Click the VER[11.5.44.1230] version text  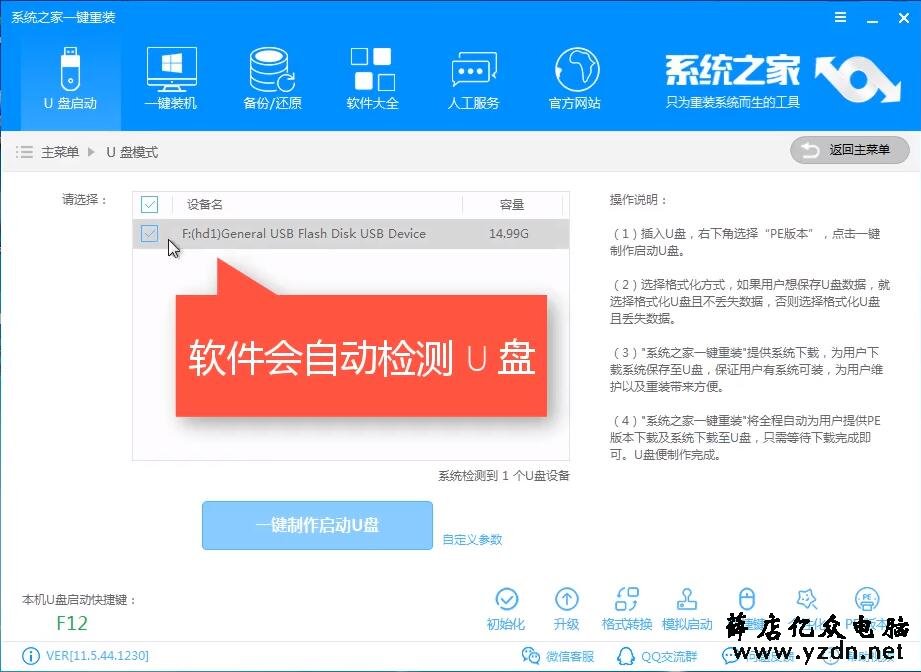(98, 656)
